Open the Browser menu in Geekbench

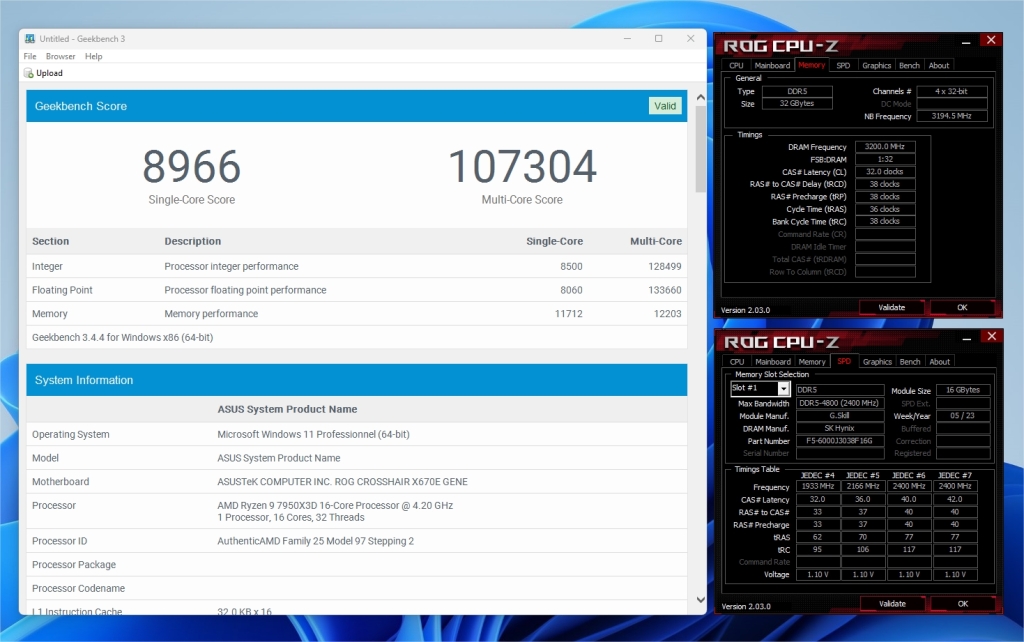click(x=60, y=57)
